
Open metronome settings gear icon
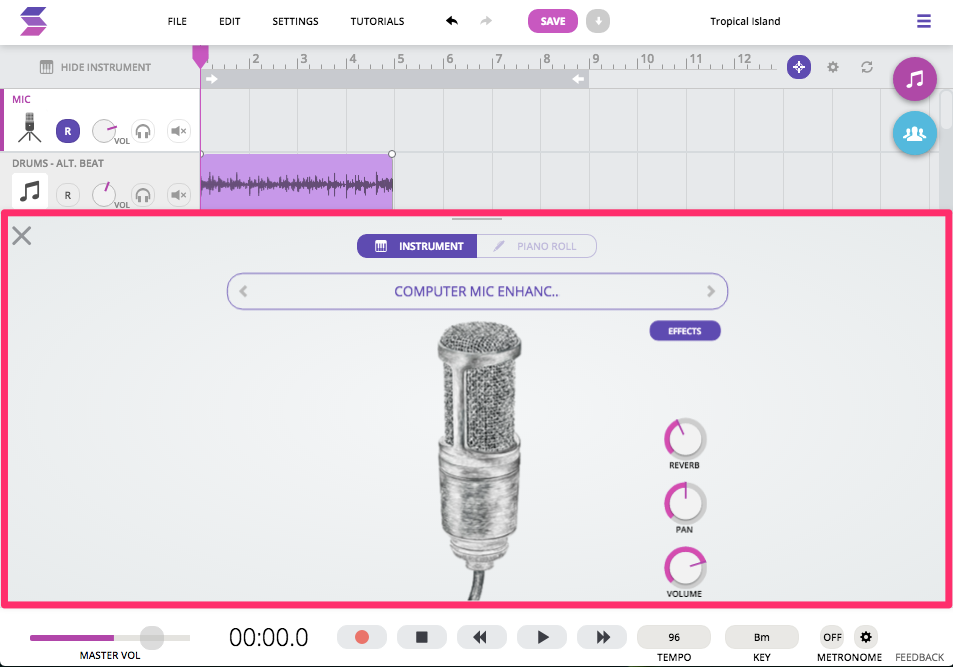click(865, 637)
